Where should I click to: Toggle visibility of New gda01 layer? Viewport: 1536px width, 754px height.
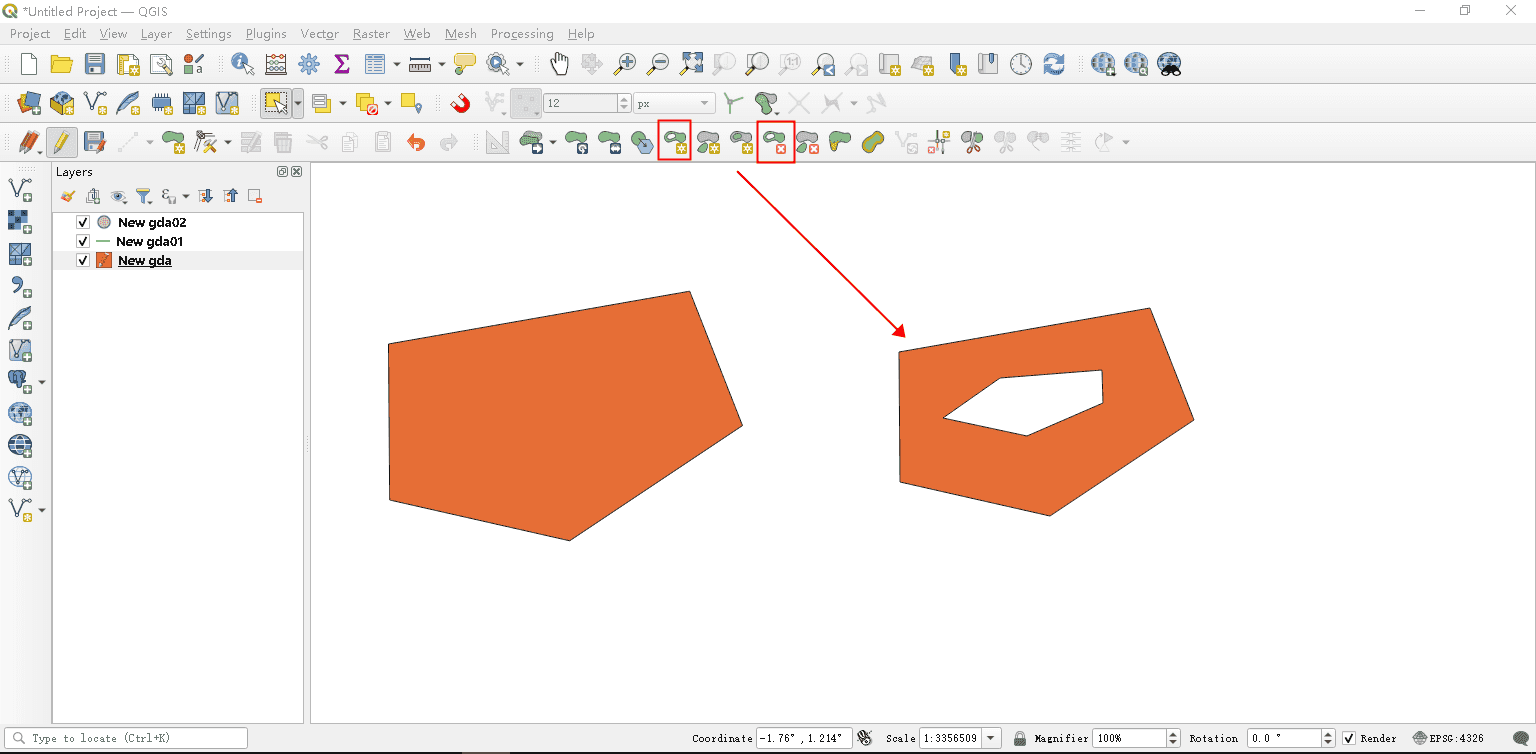pyautogui.click(x=83, y=241)
